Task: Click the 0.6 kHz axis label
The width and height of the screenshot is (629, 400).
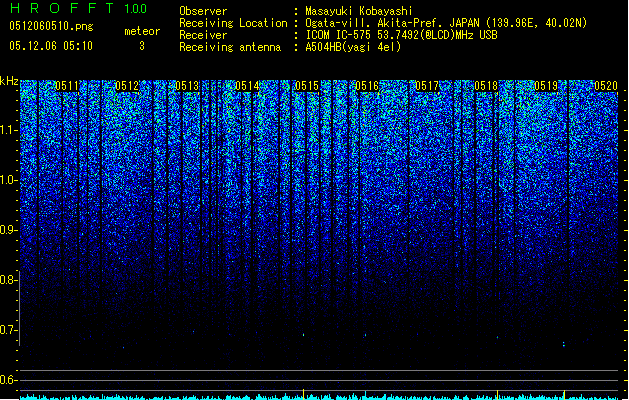Action: tap(9, 380)
